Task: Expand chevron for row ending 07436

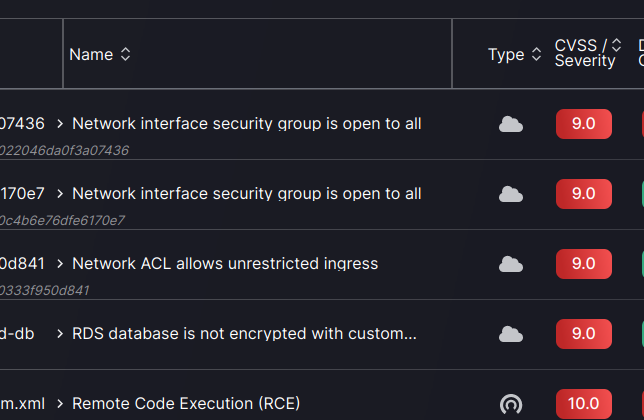Action: [x=61, y=124]
